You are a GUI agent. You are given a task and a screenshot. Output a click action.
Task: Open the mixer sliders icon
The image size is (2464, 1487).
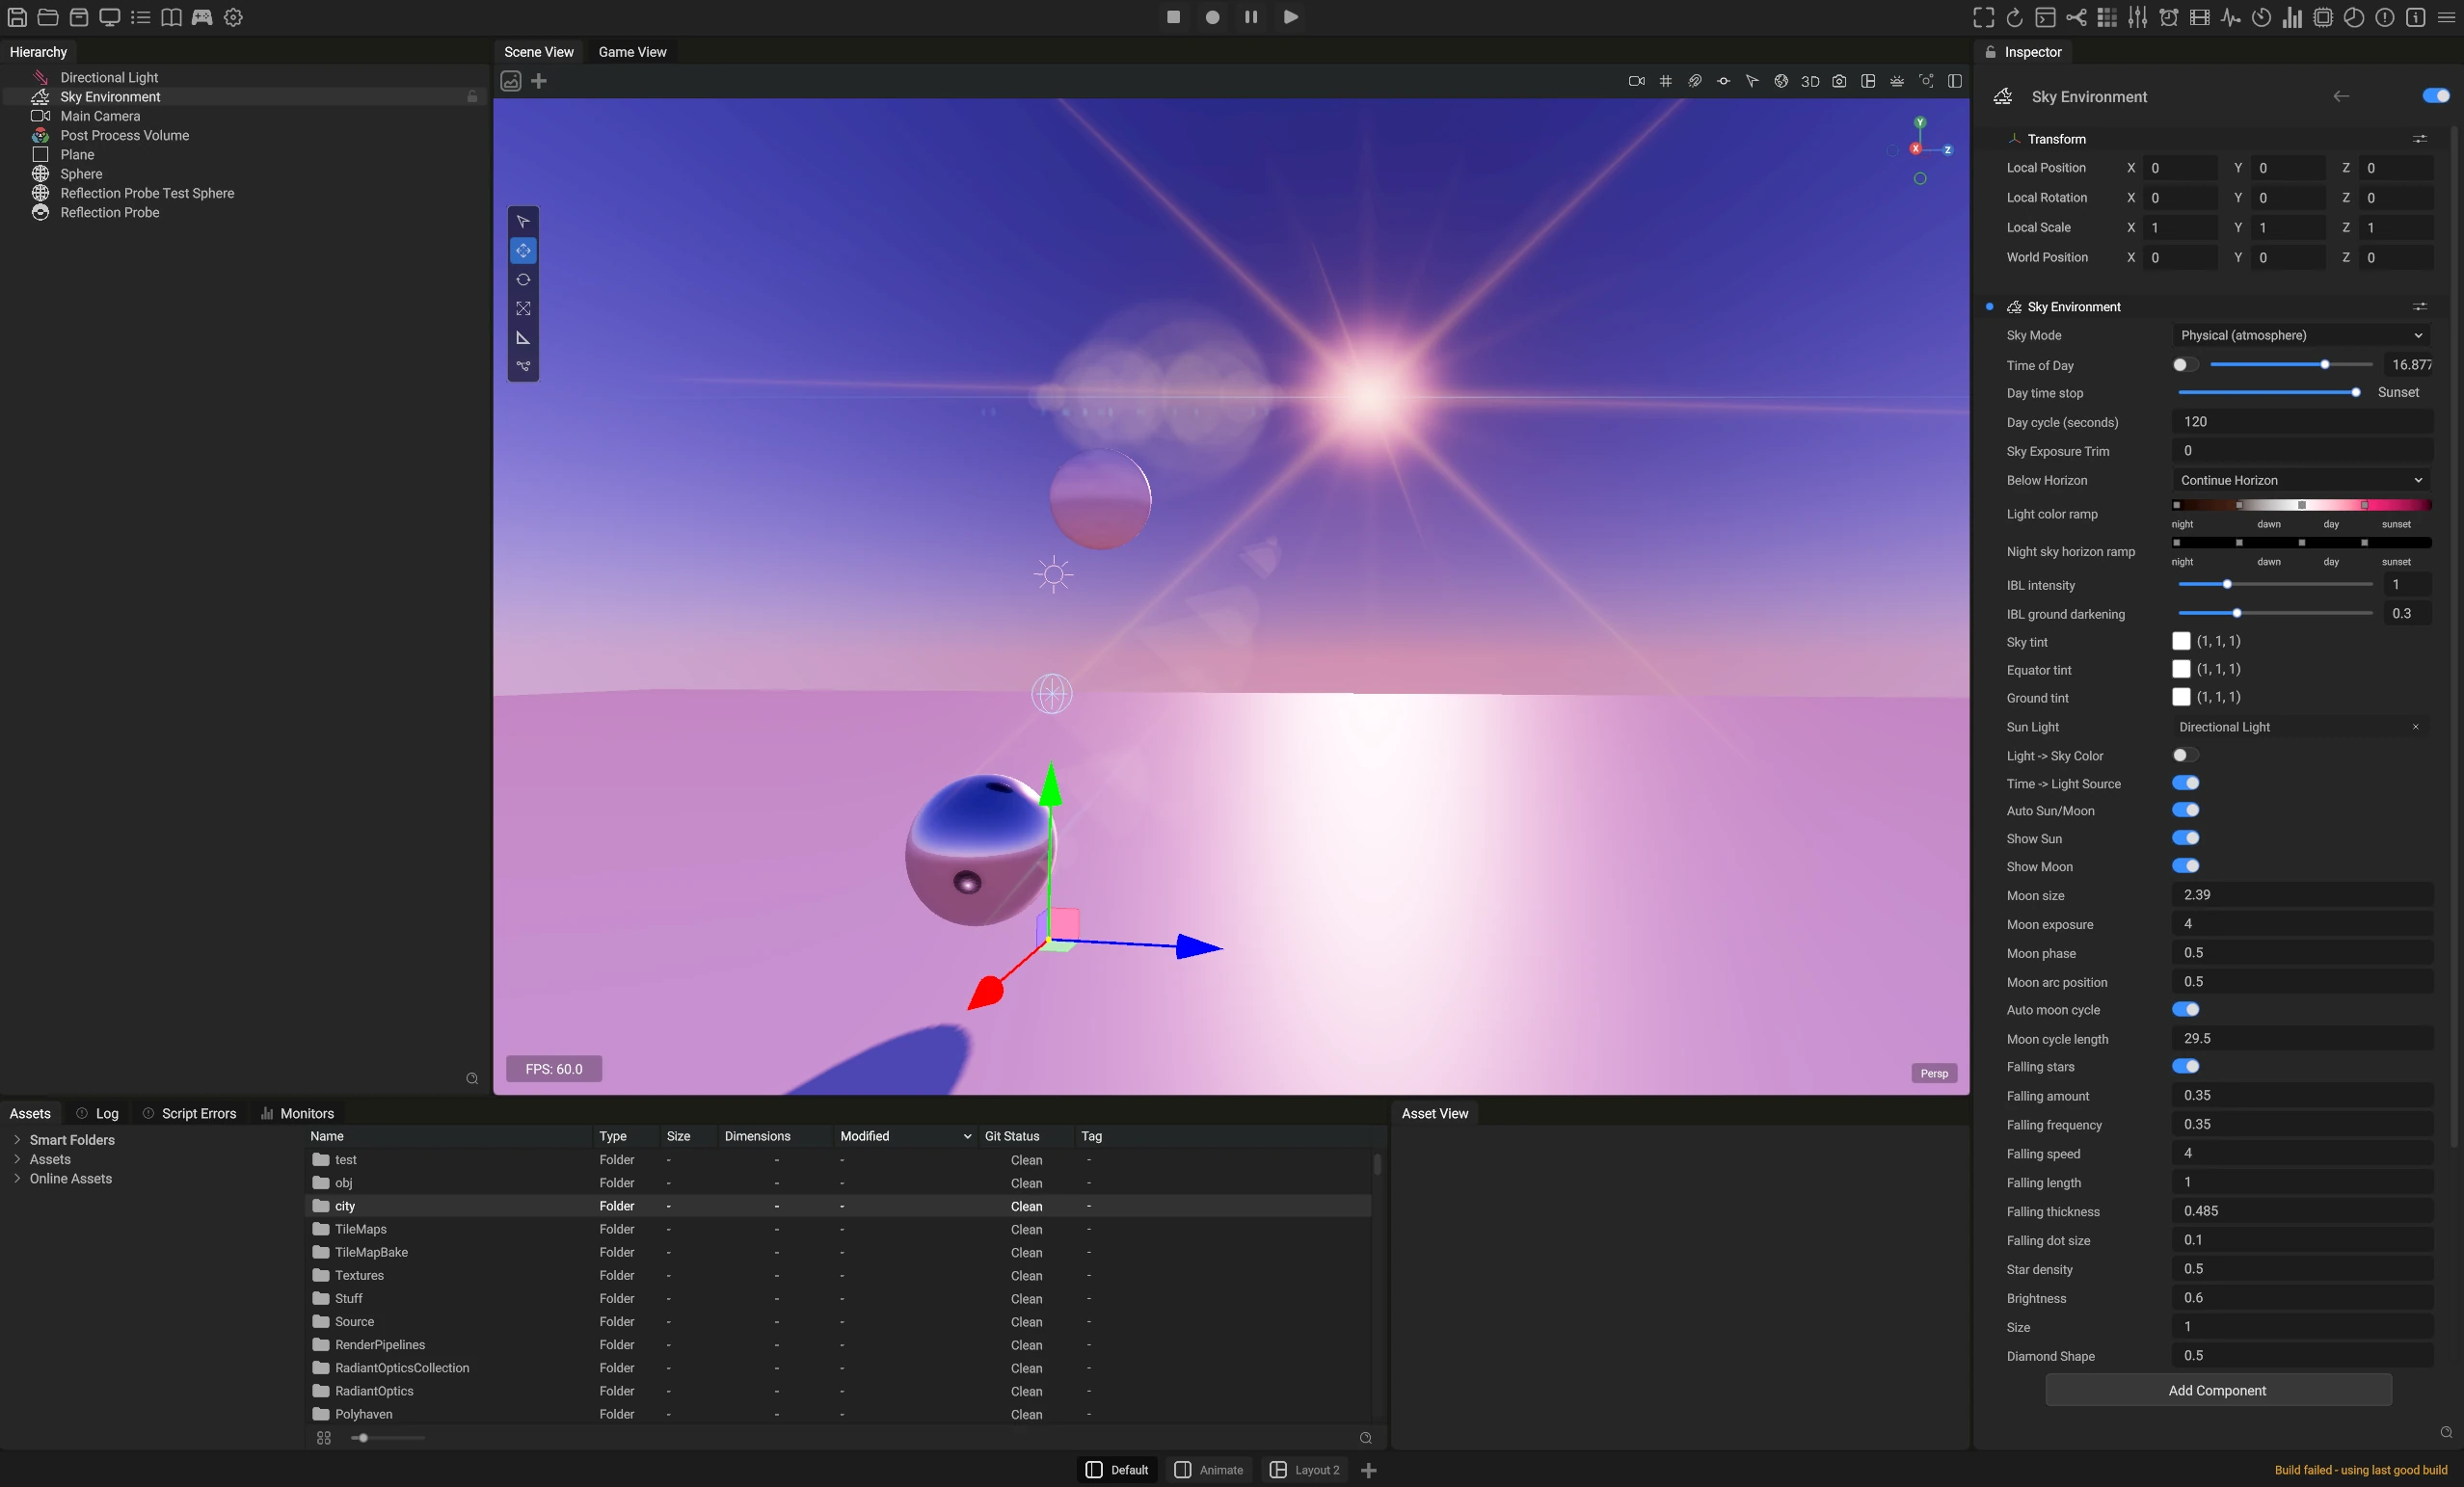pos(2138,17)
